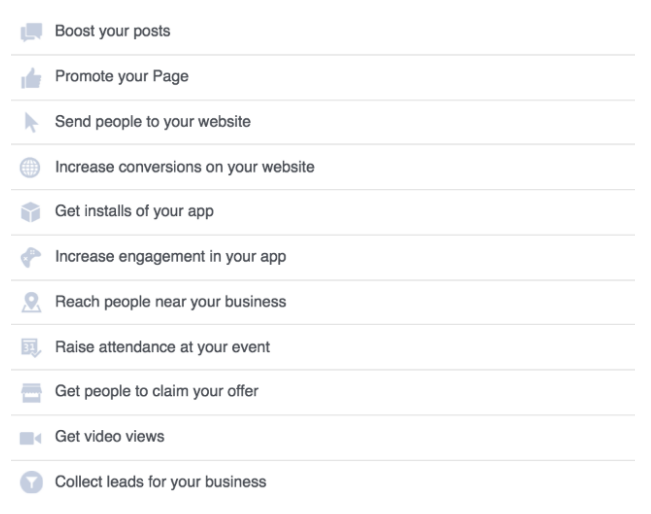Viewport: 651px width, 514px height.
Task: Select "Collect leads for your business"
Action: (160, 482)
